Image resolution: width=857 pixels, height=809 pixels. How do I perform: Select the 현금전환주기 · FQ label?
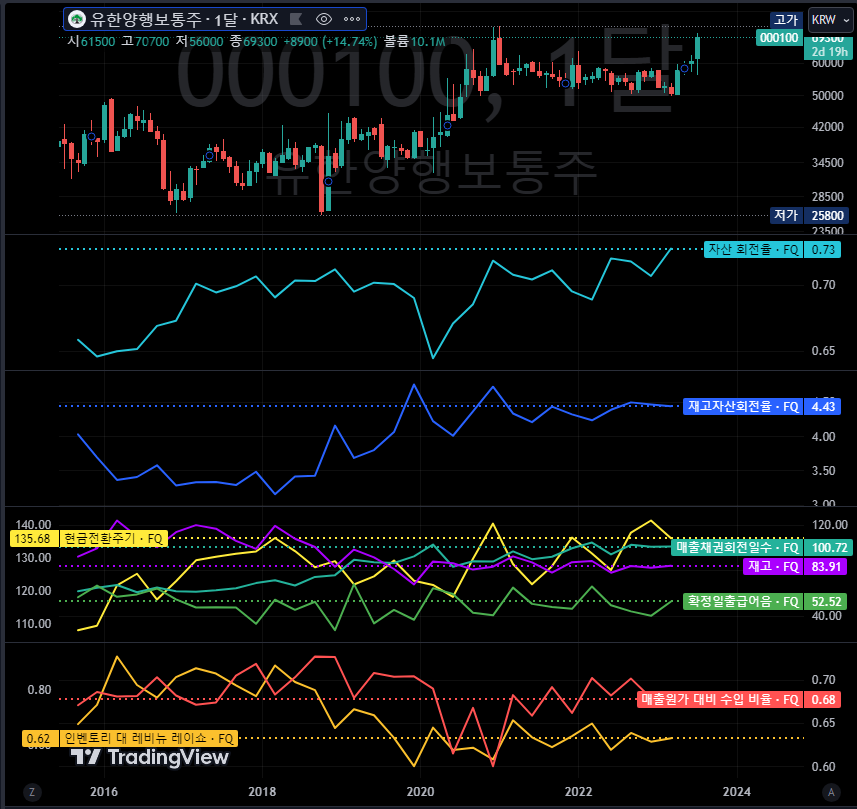[113, 539]
